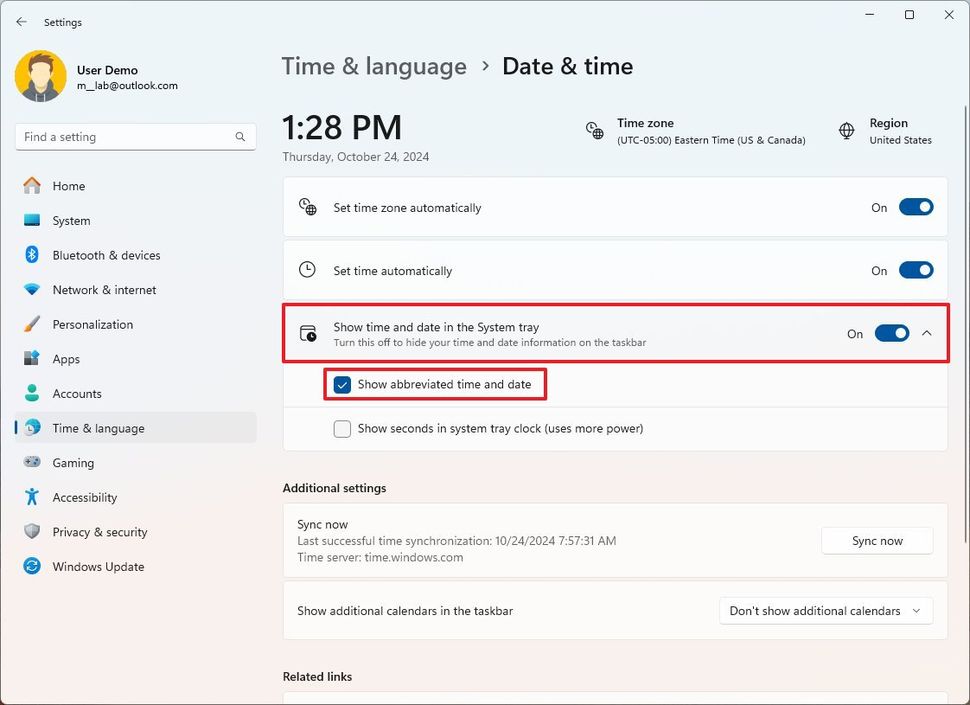Select the Accessibility icon
Screen dimensions: 970x705
(x=33, y=497)
